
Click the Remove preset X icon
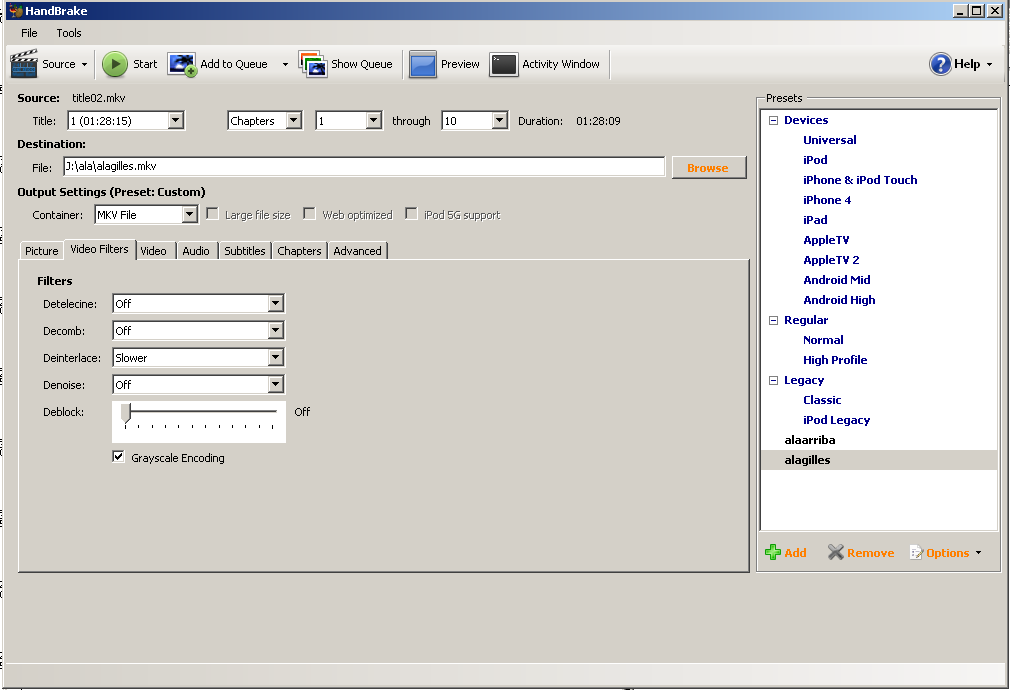click(835, 552)
